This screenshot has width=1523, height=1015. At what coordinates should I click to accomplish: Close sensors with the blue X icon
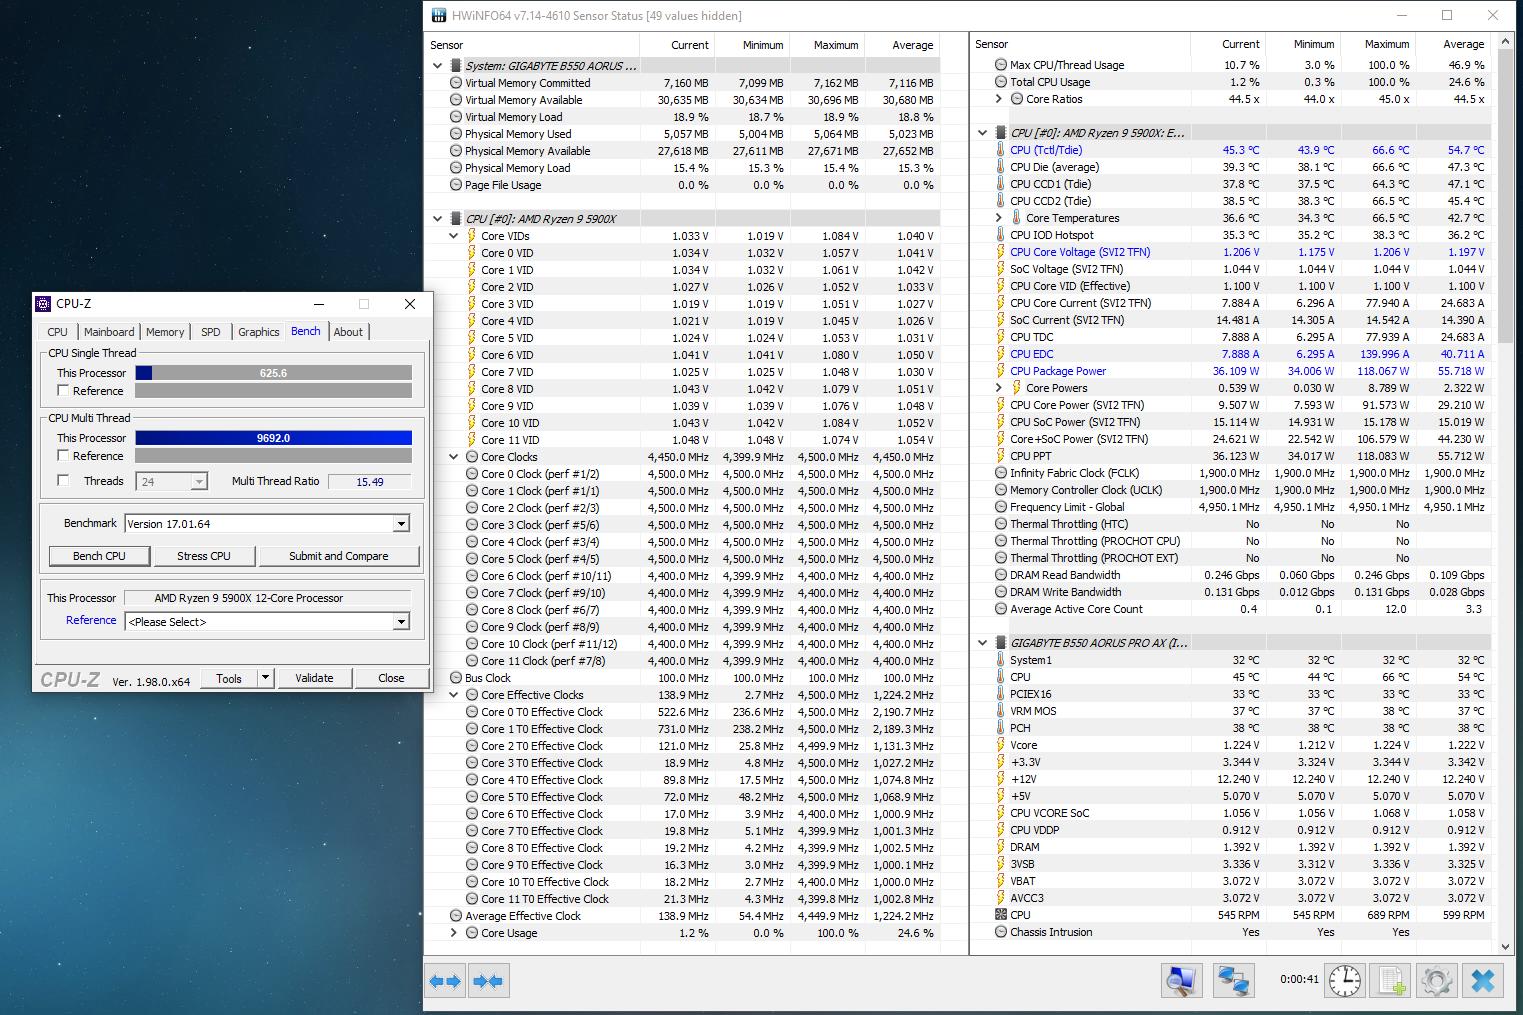click(x=1483, y=981)
